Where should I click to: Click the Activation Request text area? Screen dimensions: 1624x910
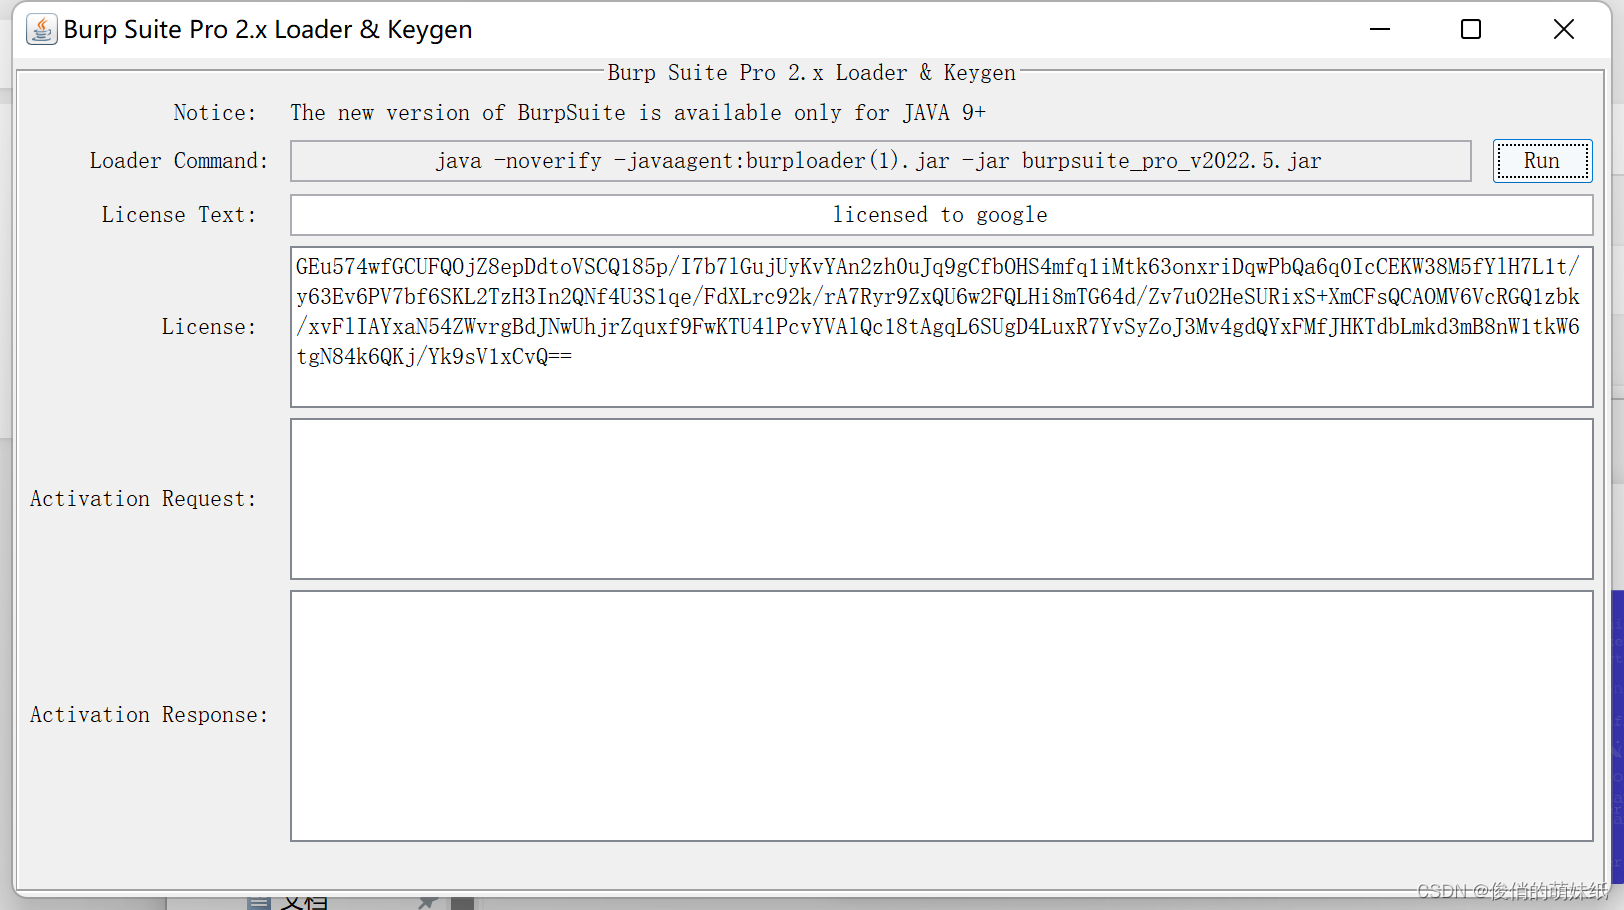point(941,499)
